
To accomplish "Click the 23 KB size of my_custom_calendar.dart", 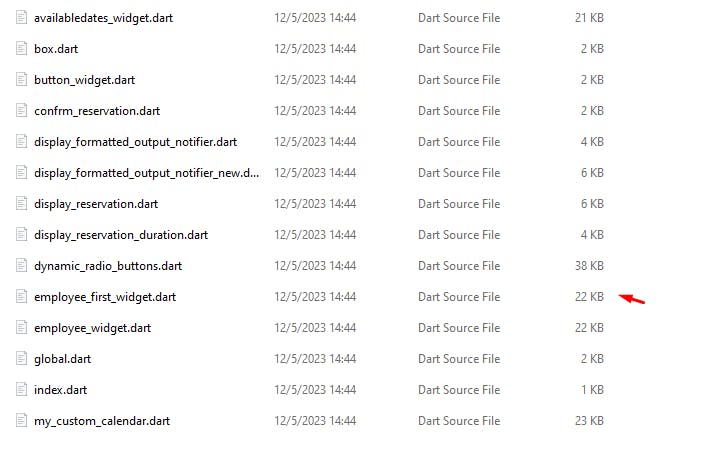I will click(x=589, y=421).
